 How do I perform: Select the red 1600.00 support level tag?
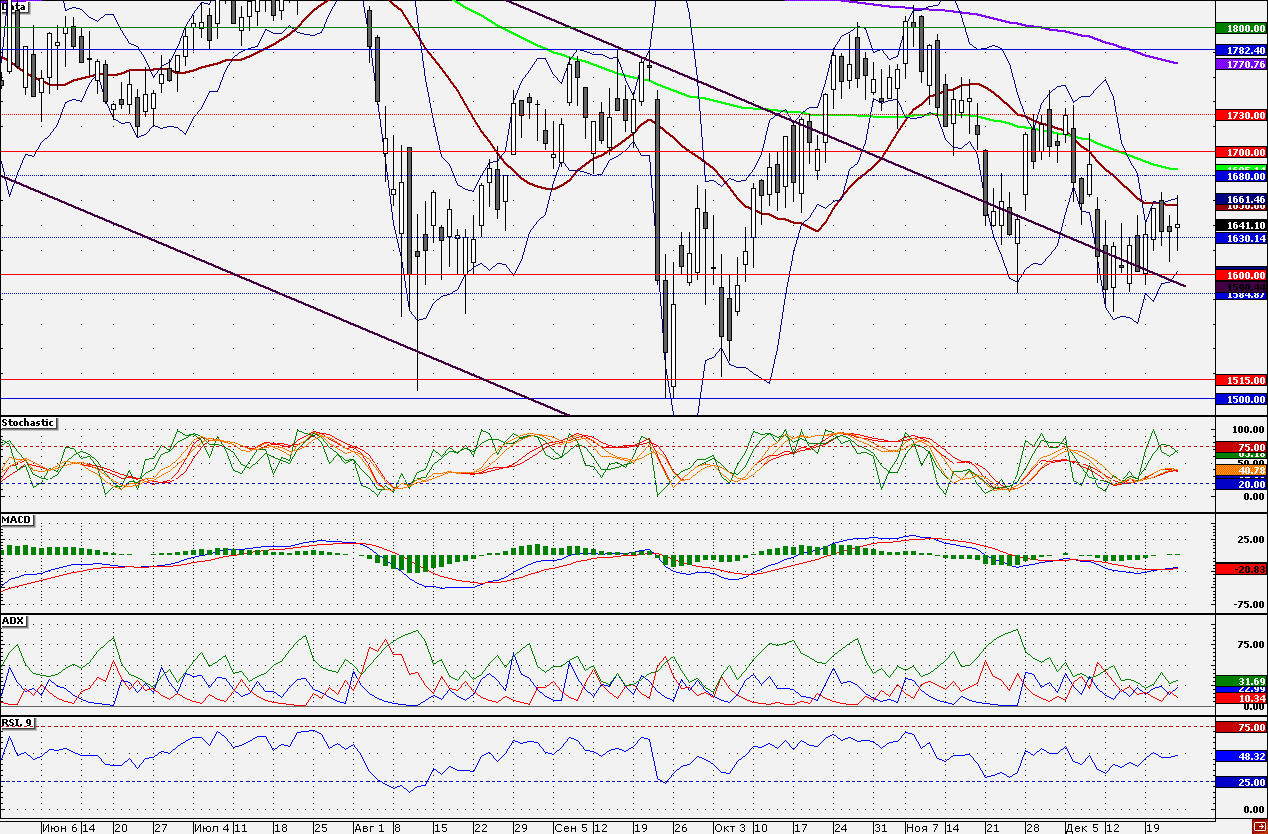tap(1239, 275)
